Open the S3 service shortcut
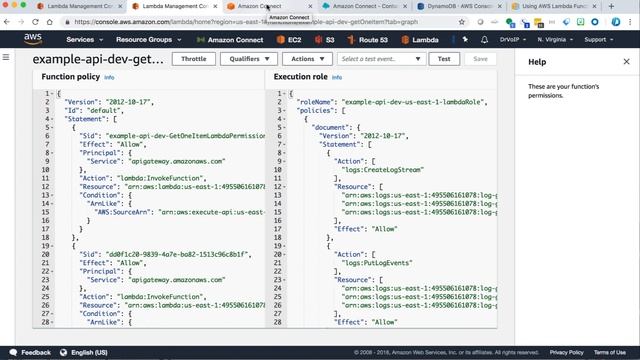This screenshot has height=360, width=640. coord(325,40)
